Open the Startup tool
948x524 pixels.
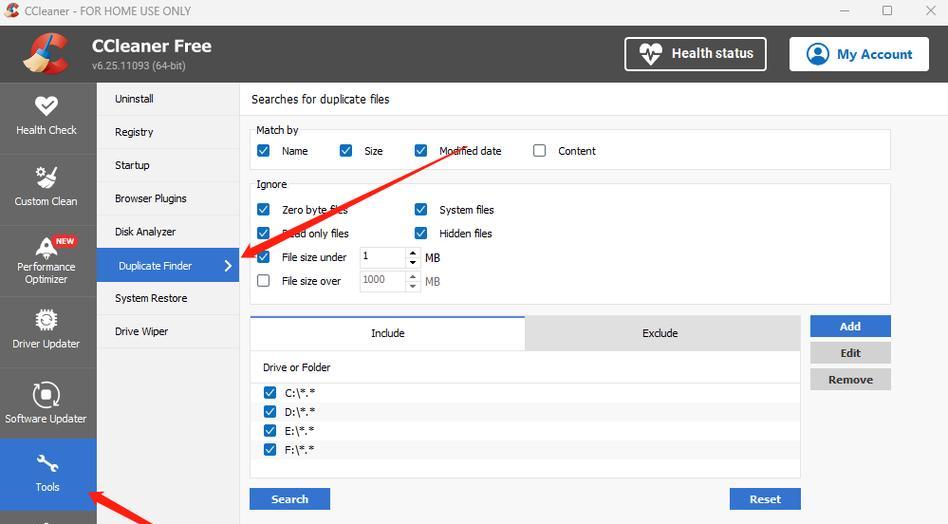coord(167,166)
